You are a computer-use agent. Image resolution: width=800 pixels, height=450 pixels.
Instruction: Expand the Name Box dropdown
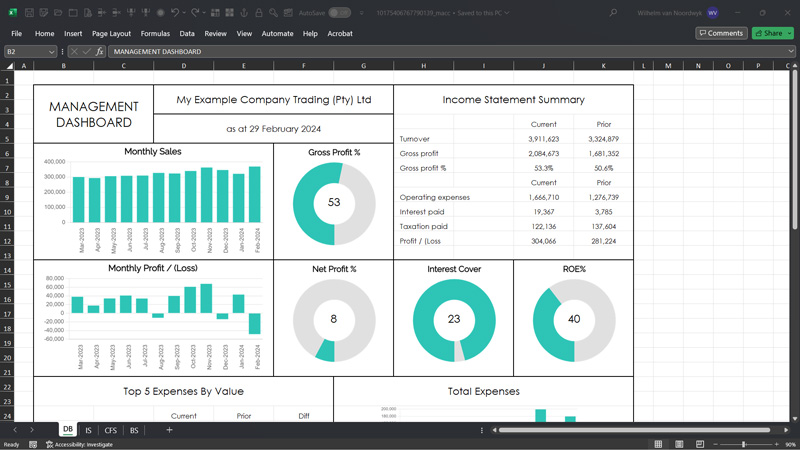pos(52,52)
